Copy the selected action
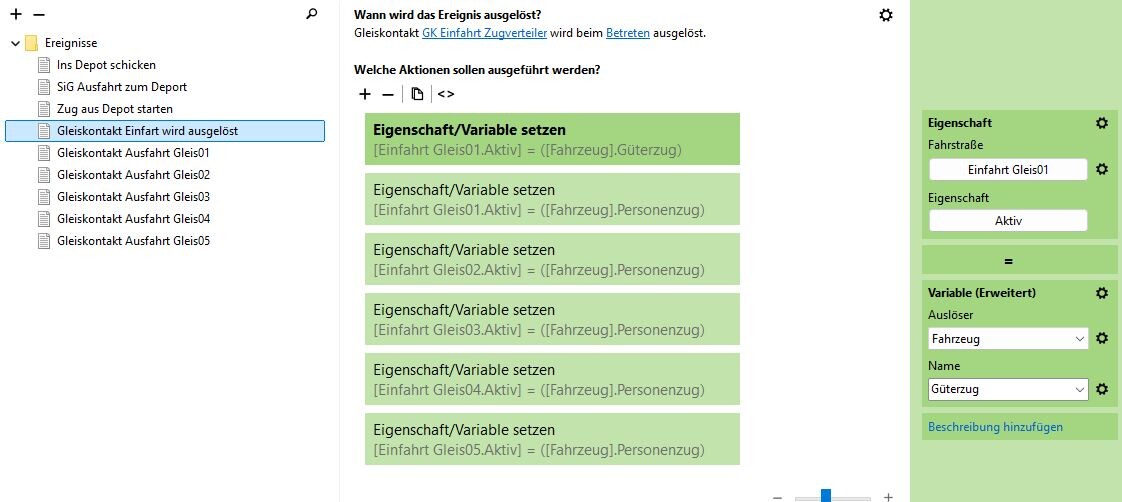The height and width of the screenshot is (502, 1122). coord(417,94)
